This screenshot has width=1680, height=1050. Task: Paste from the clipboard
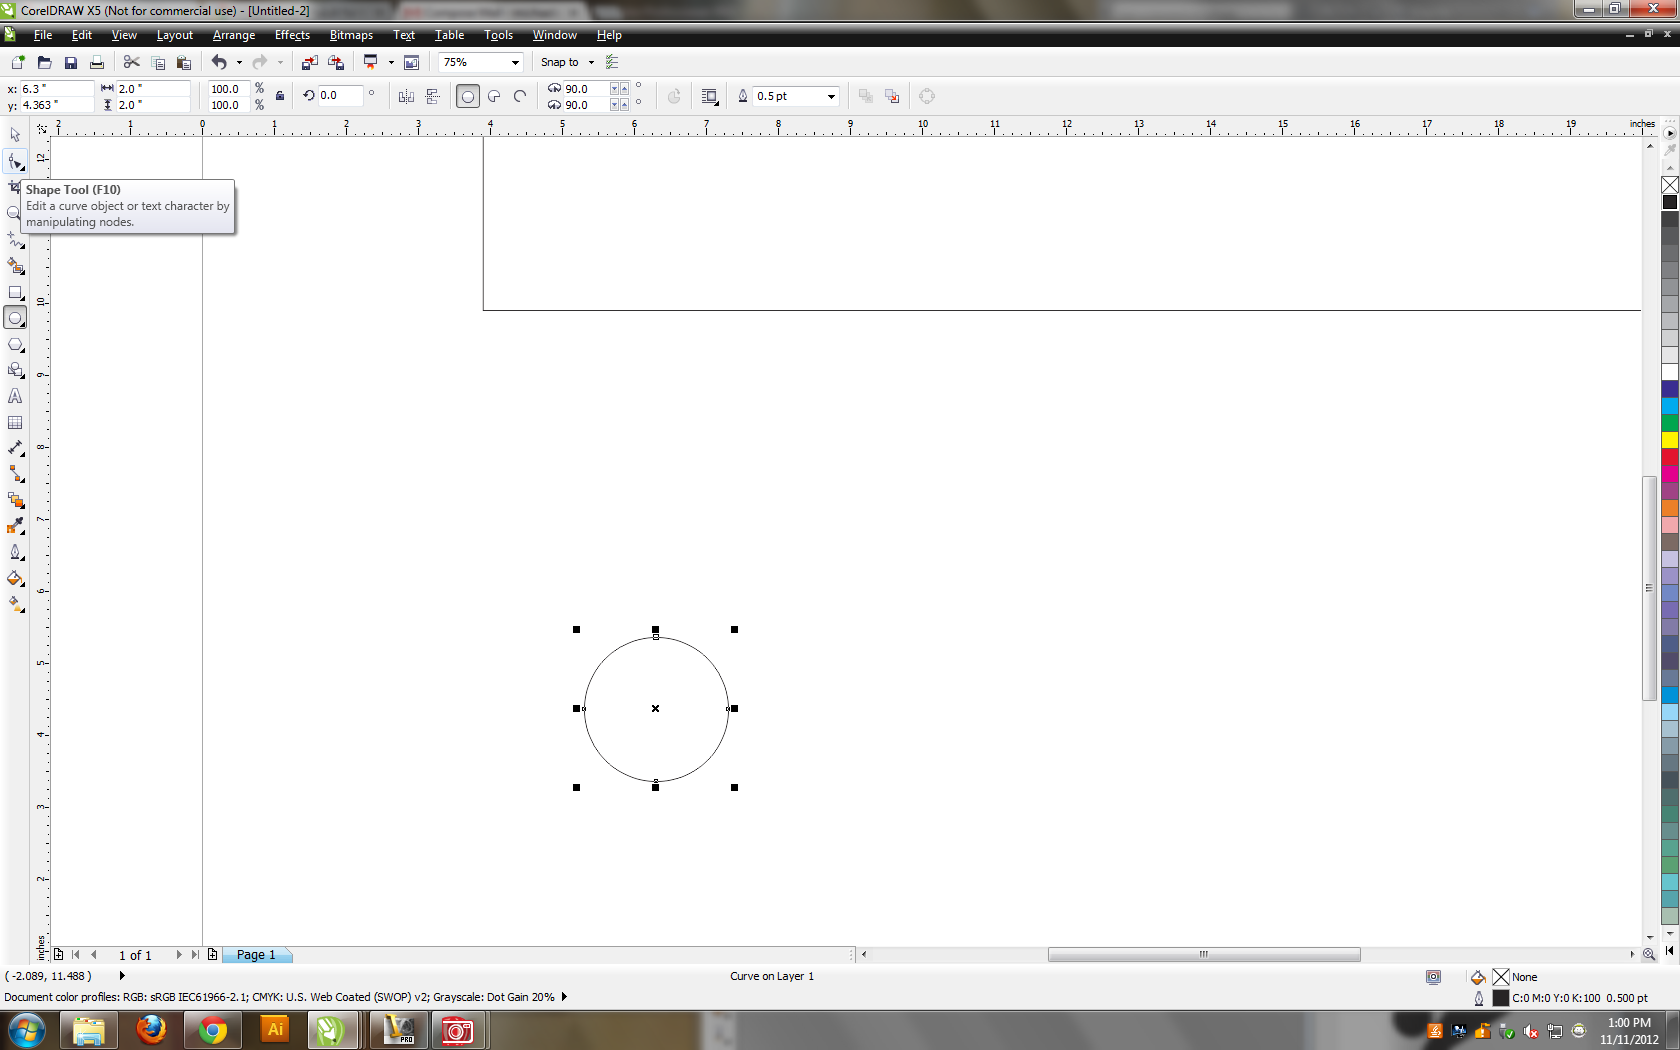tap(184, 62)
